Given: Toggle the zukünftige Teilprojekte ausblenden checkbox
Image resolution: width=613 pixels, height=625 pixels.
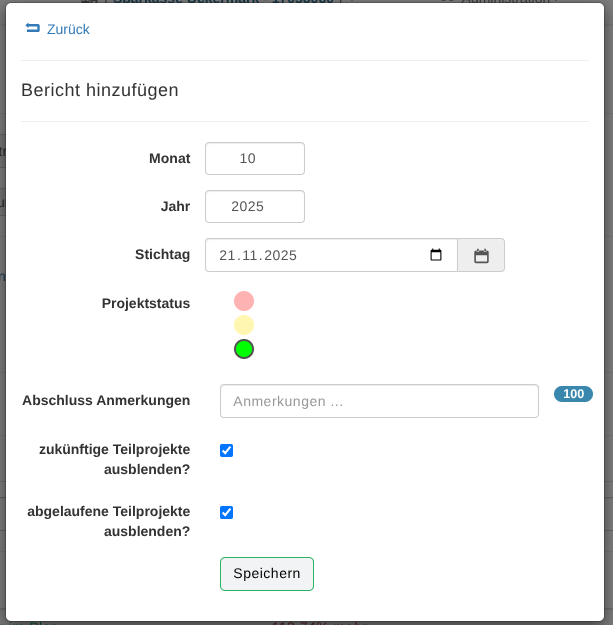Looking at the screenshot, I should click(227, 451).
